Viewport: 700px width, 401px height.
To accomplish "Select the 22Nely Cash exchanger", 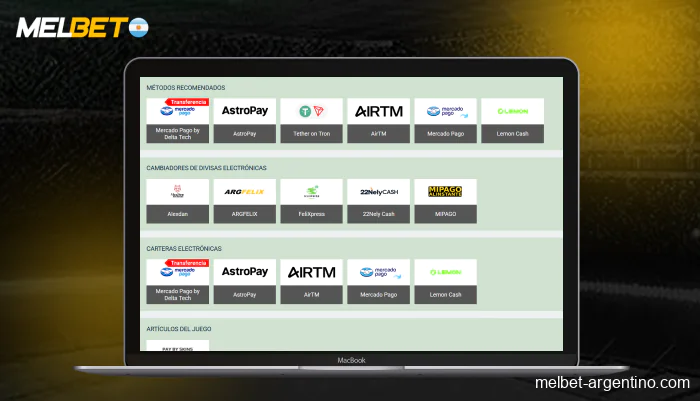I will pyautogui.click(x=378, y=200).
